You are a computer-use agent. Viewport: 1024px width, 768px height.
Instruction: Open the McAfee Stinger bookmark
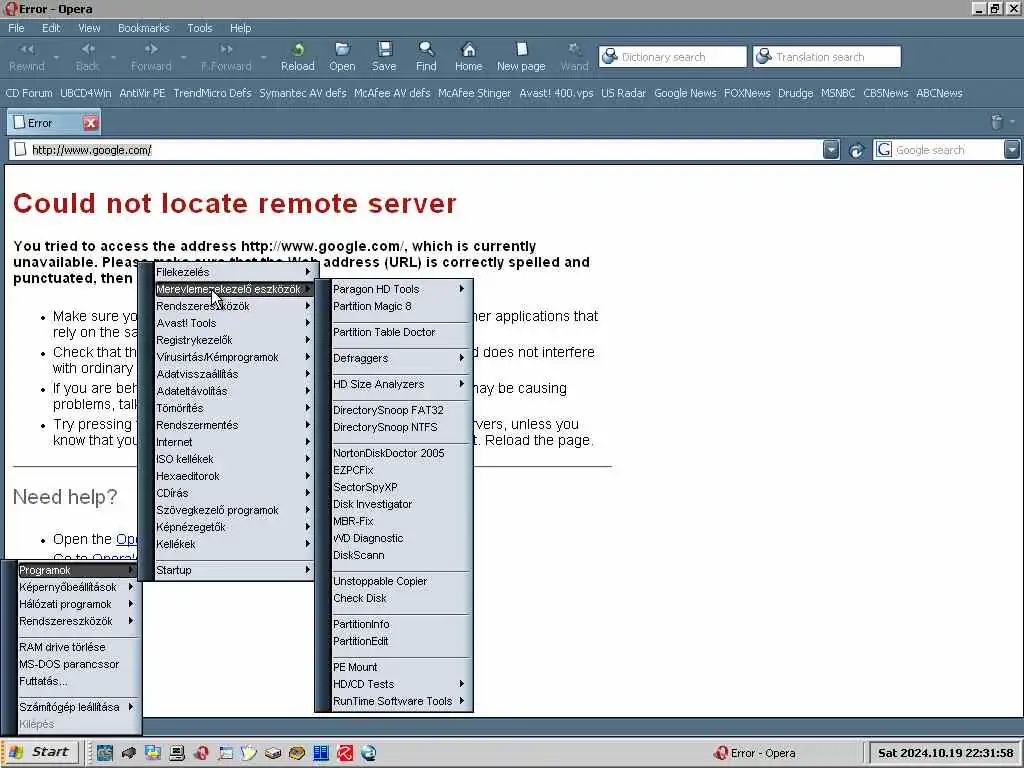click(475, 93)
